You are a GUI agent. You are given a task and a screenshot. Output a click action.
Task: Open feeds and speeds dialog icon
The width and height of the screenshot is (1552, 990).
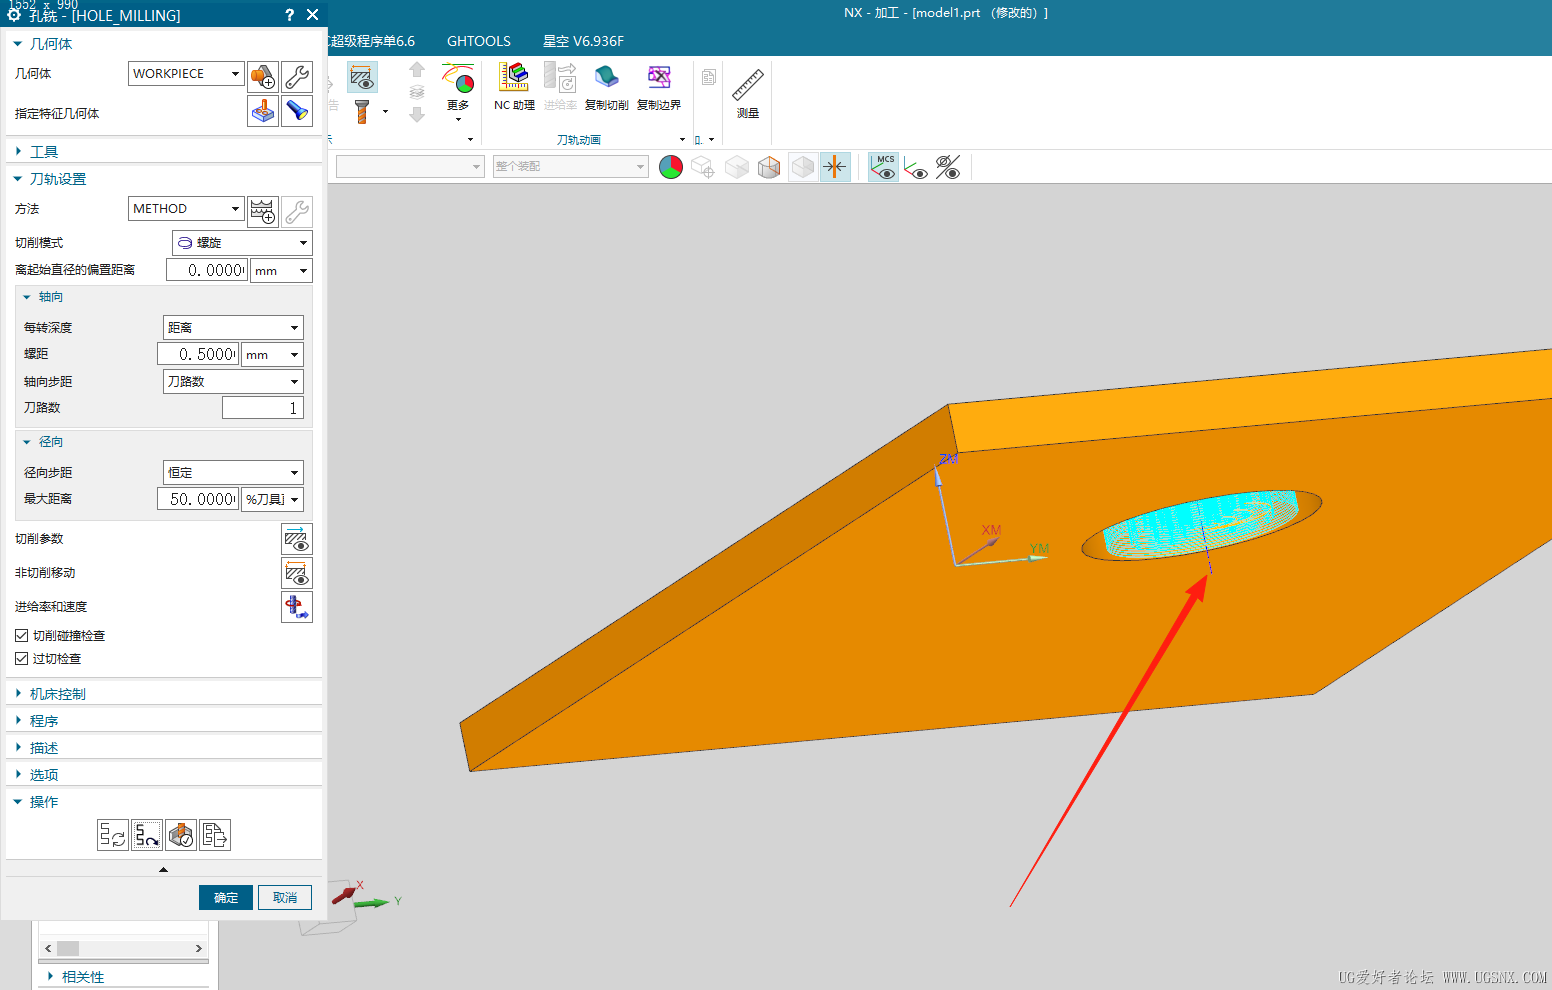point(297,607)
